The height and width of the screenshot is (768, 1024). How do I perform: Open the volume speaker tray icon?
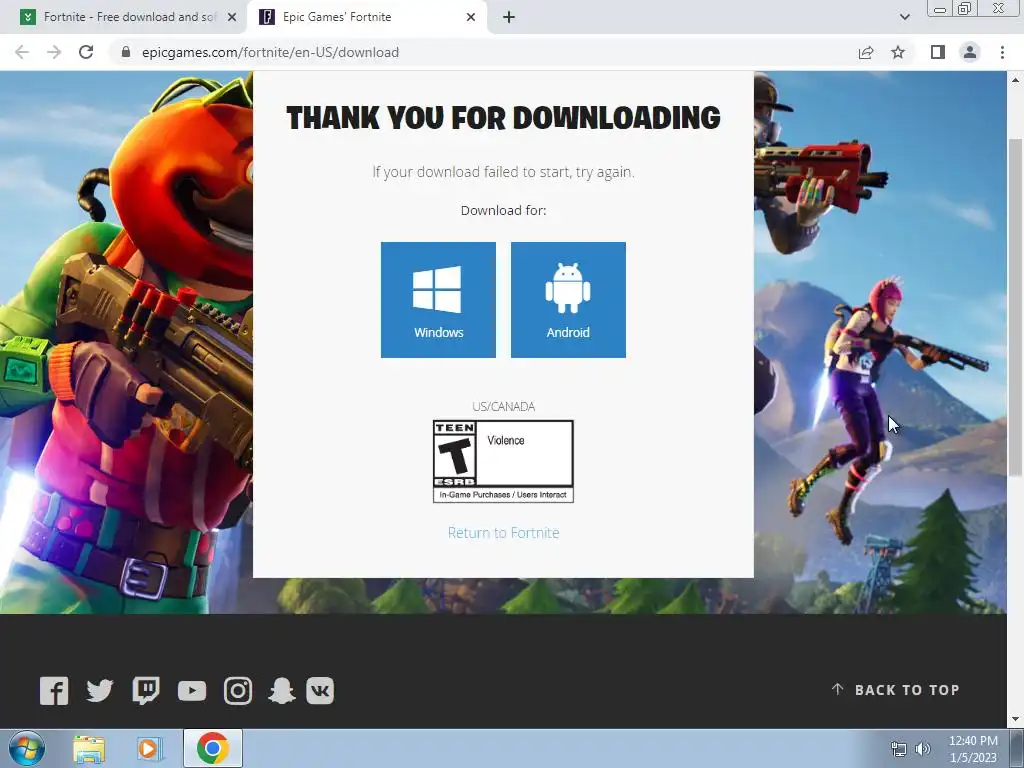(923, 749)
